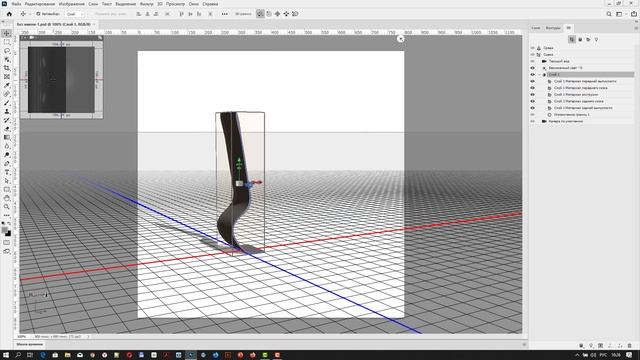
Task: Select the History Brush tool
Action: tap(7, 120)
